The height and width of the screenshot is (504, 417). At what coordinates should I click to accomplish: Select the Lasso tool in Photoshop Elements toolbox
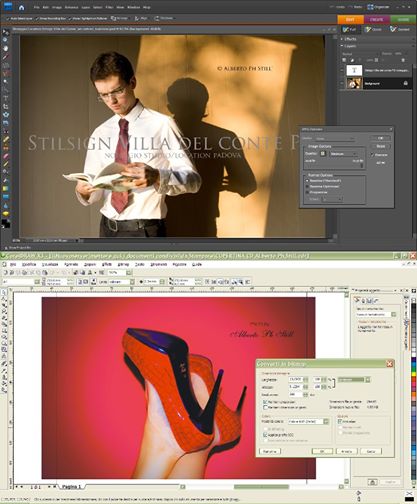[x=6, y=73]
